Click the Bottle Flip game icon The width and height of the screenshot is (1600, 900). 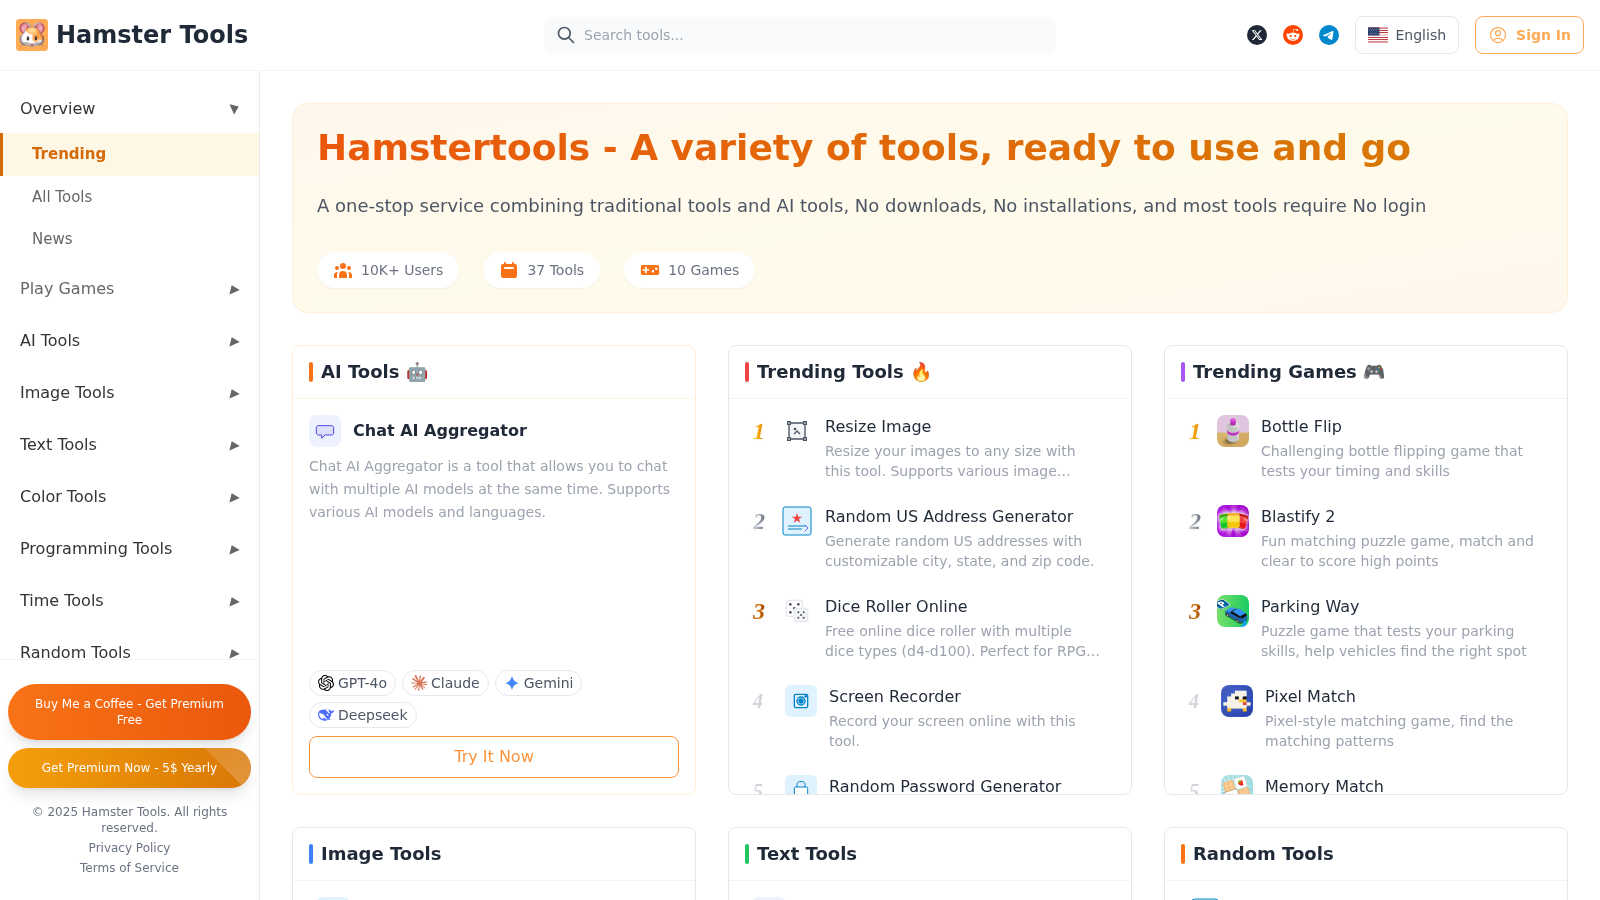tap(1233, 431)
